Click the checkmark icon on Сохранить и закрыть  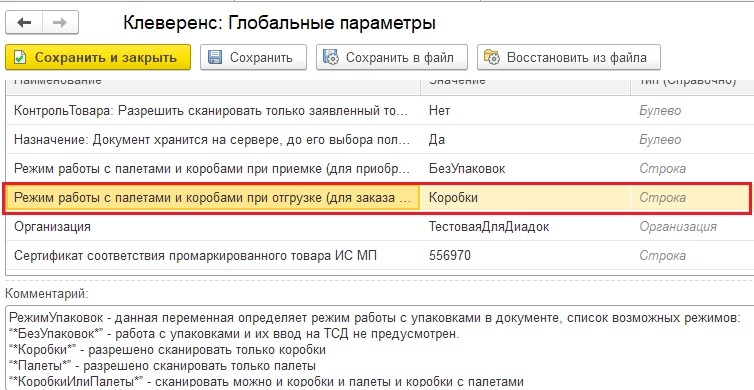click(x=20, y=58)
